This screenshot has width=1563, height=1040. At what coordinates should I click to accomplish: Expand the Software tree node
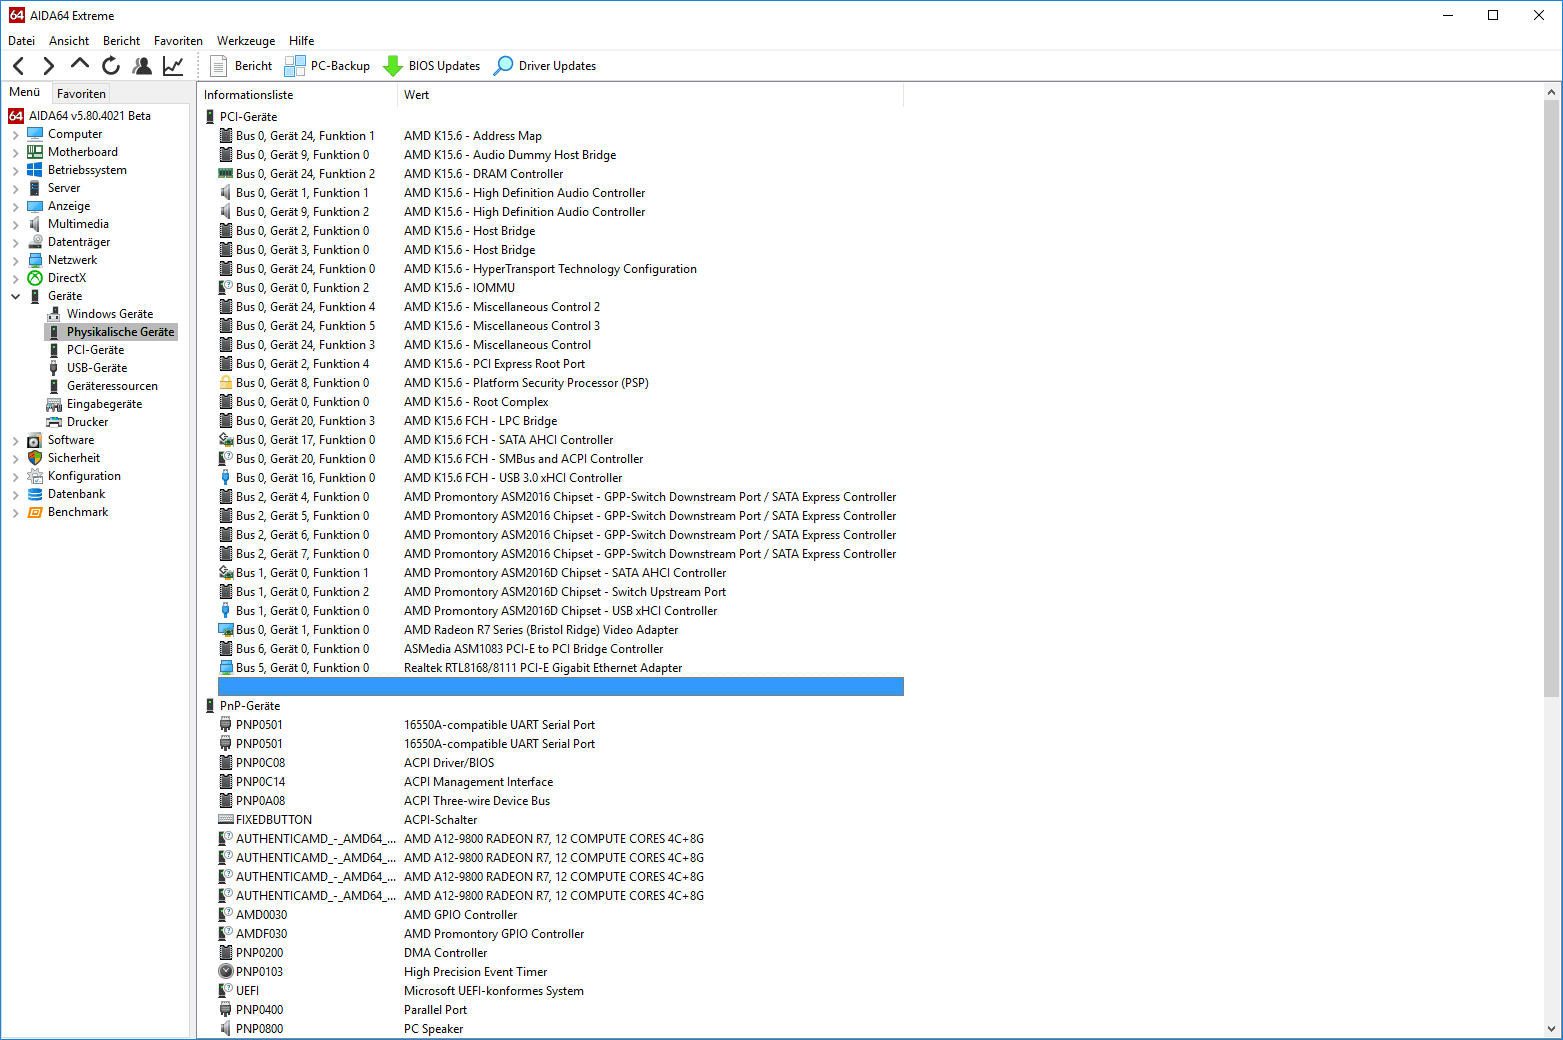click(x=15, y=441)
